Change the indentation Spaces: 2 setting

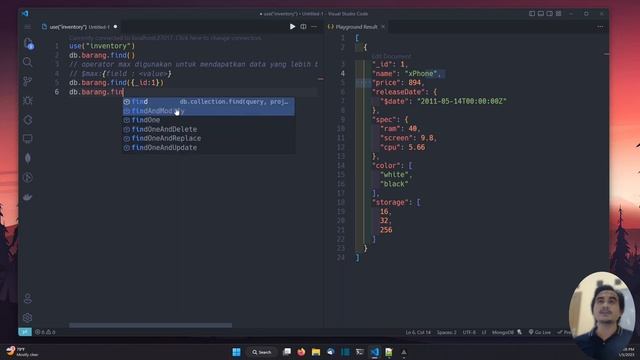[x=447, y=332]
